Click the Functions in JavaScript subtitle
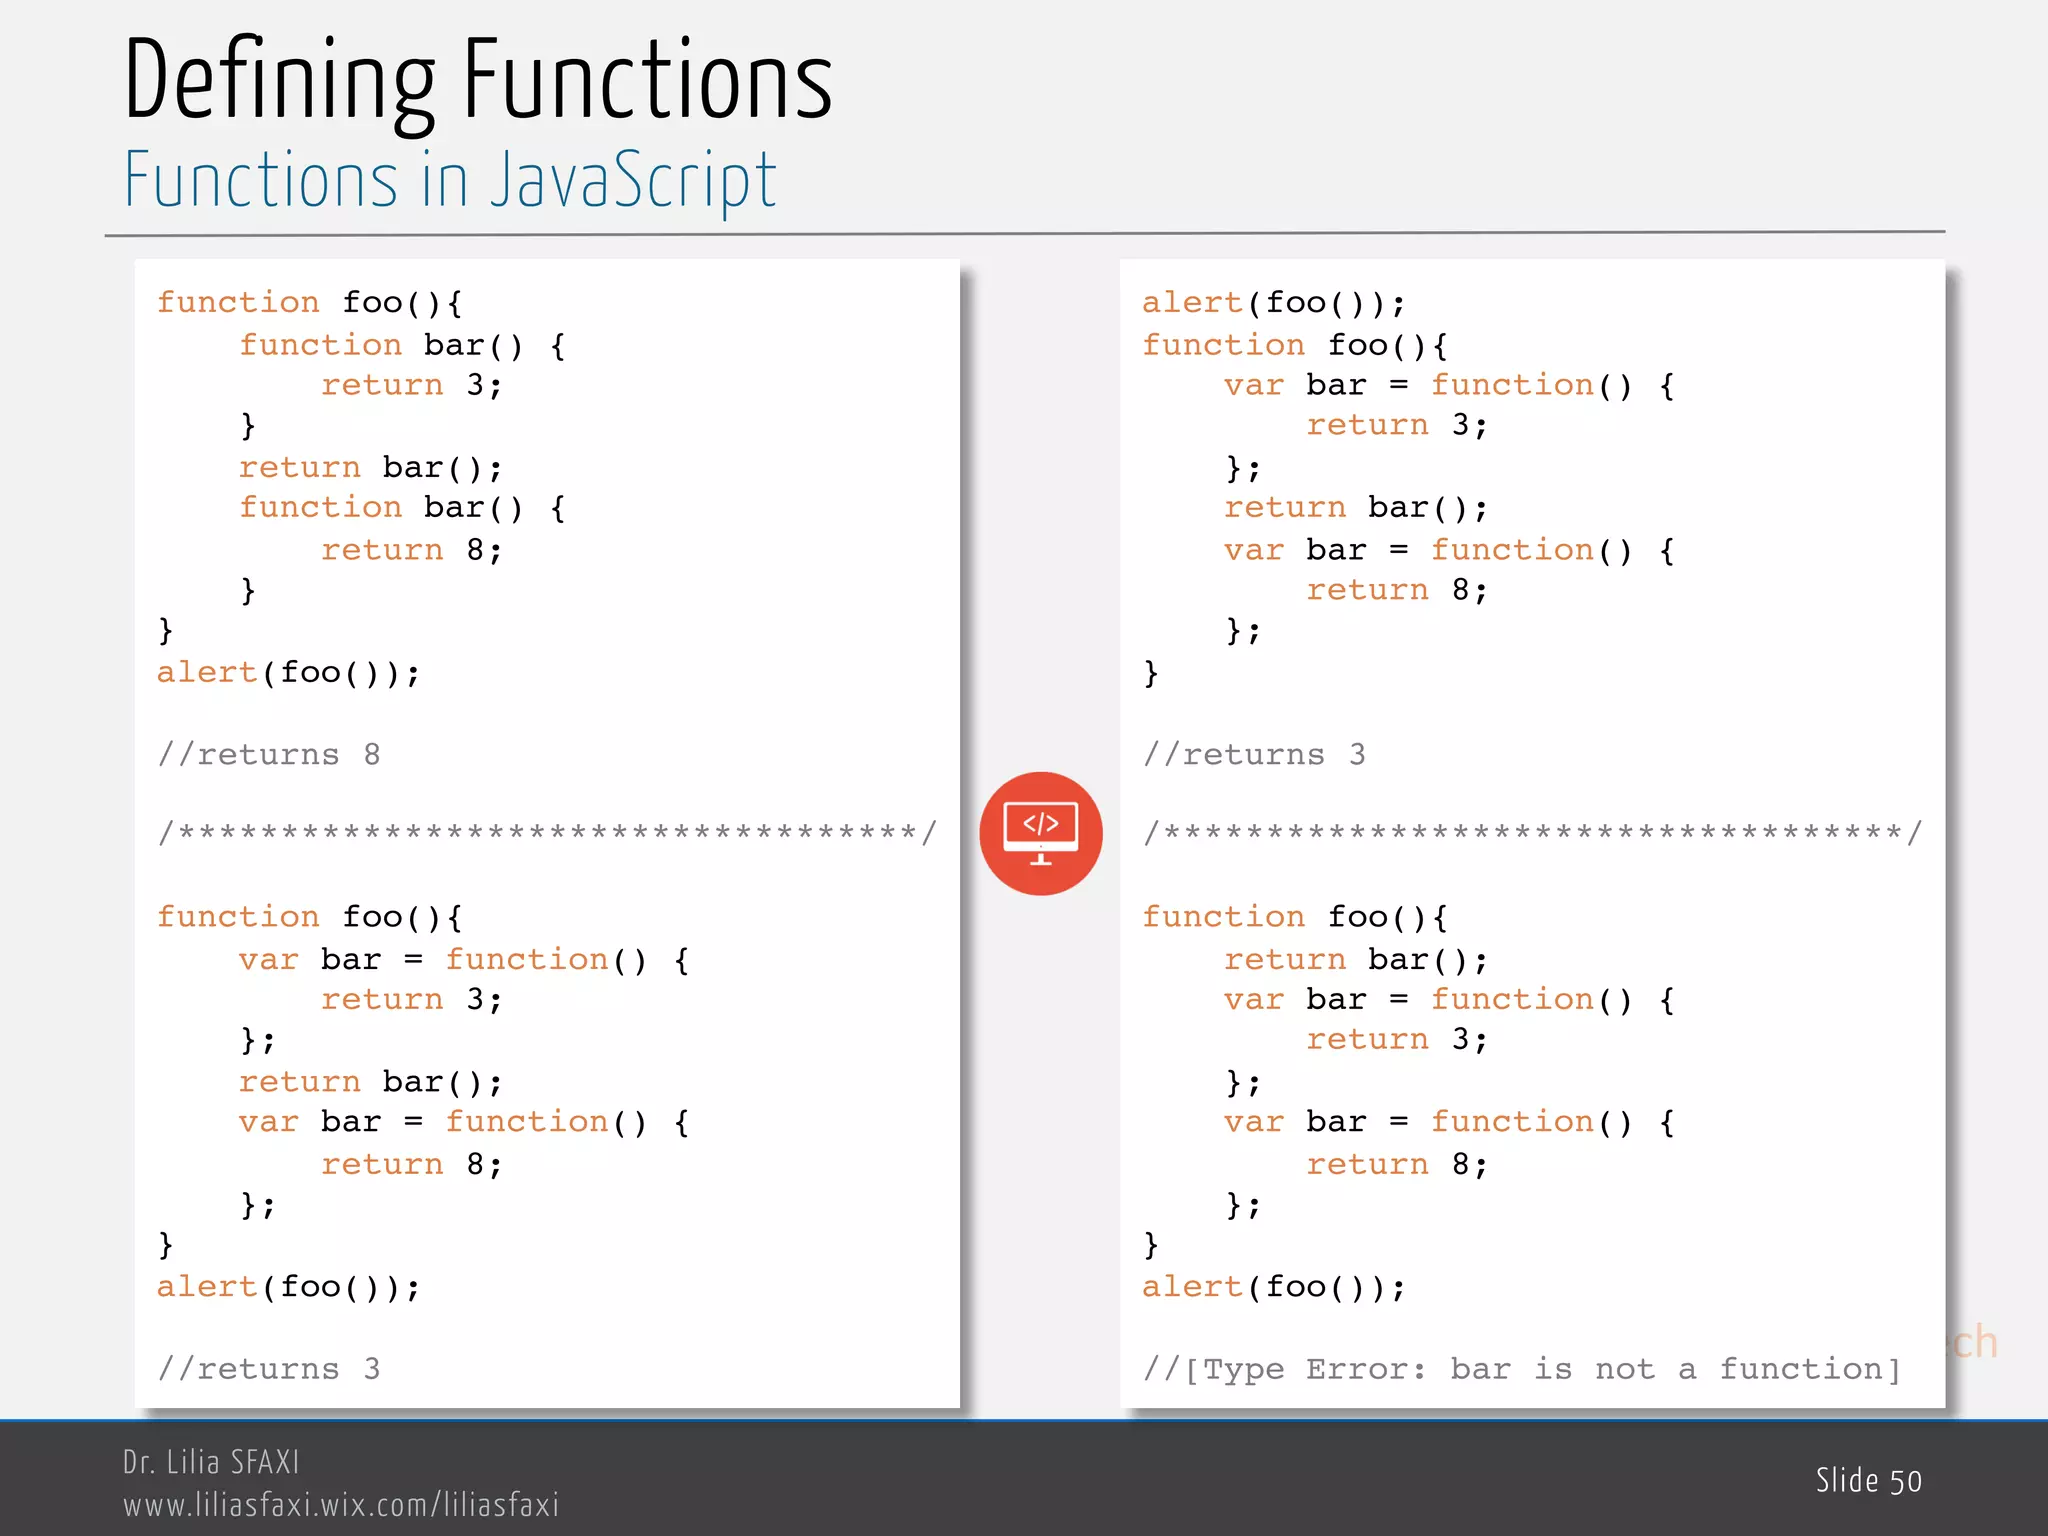The height and width of the screenshot is (1536, 2048). (450, 181)
